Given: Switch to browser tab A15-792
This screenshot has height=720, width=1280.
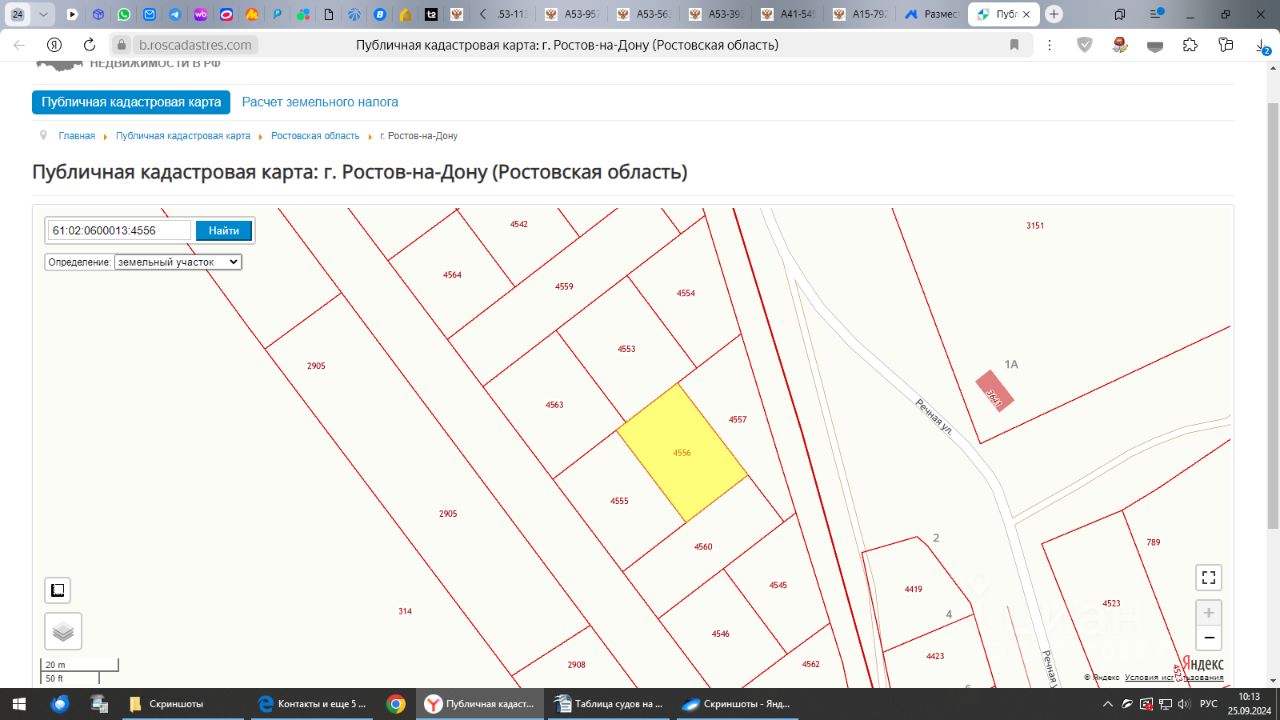Looking at the screenshot, I should tap(861, 15).
